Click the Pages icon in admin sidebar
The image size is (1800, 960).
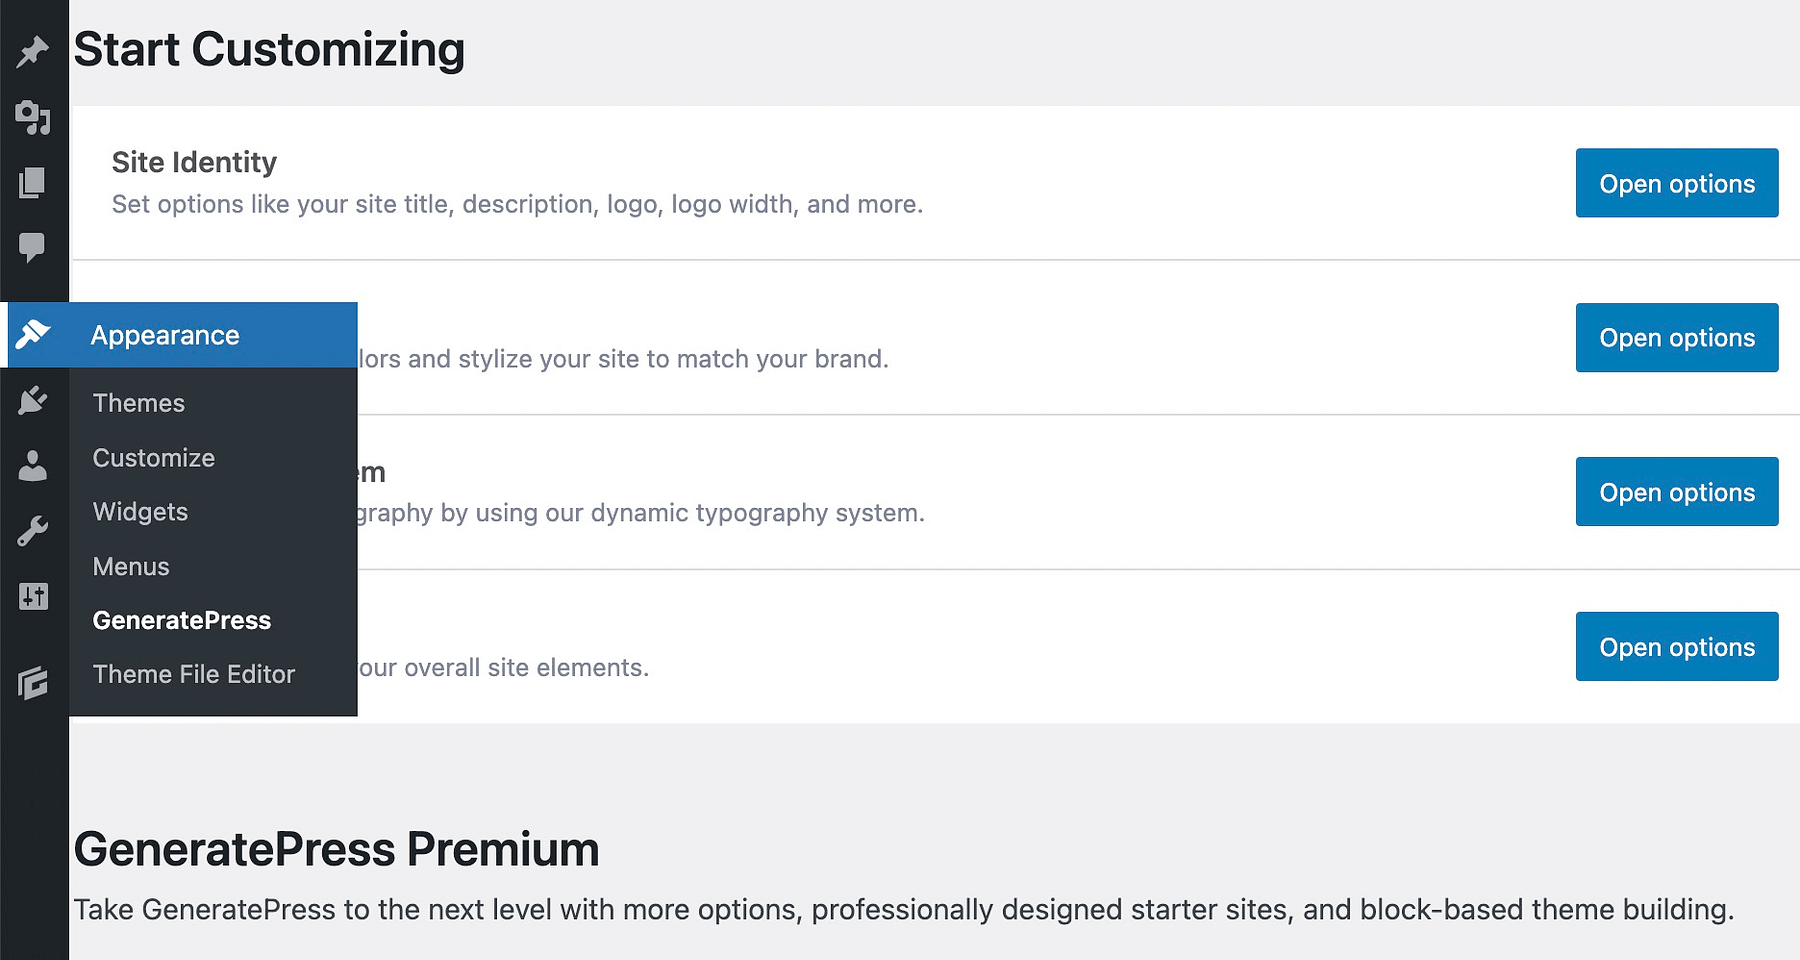click(x=33, y=182)
